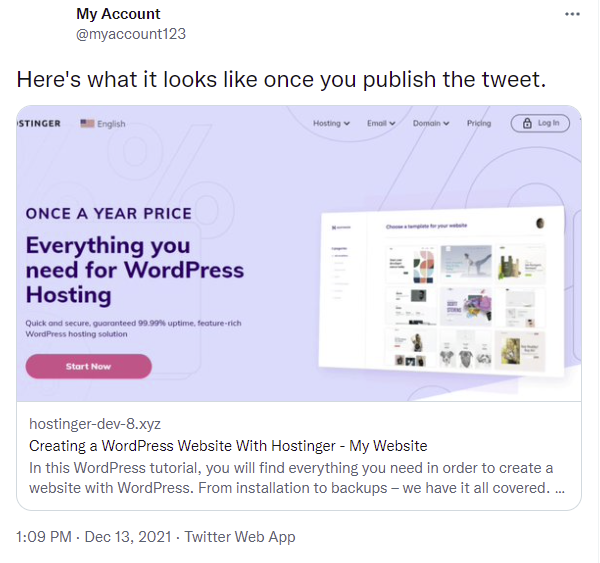Open the tweet's three-dot more menu

click(x=572, y=14)
